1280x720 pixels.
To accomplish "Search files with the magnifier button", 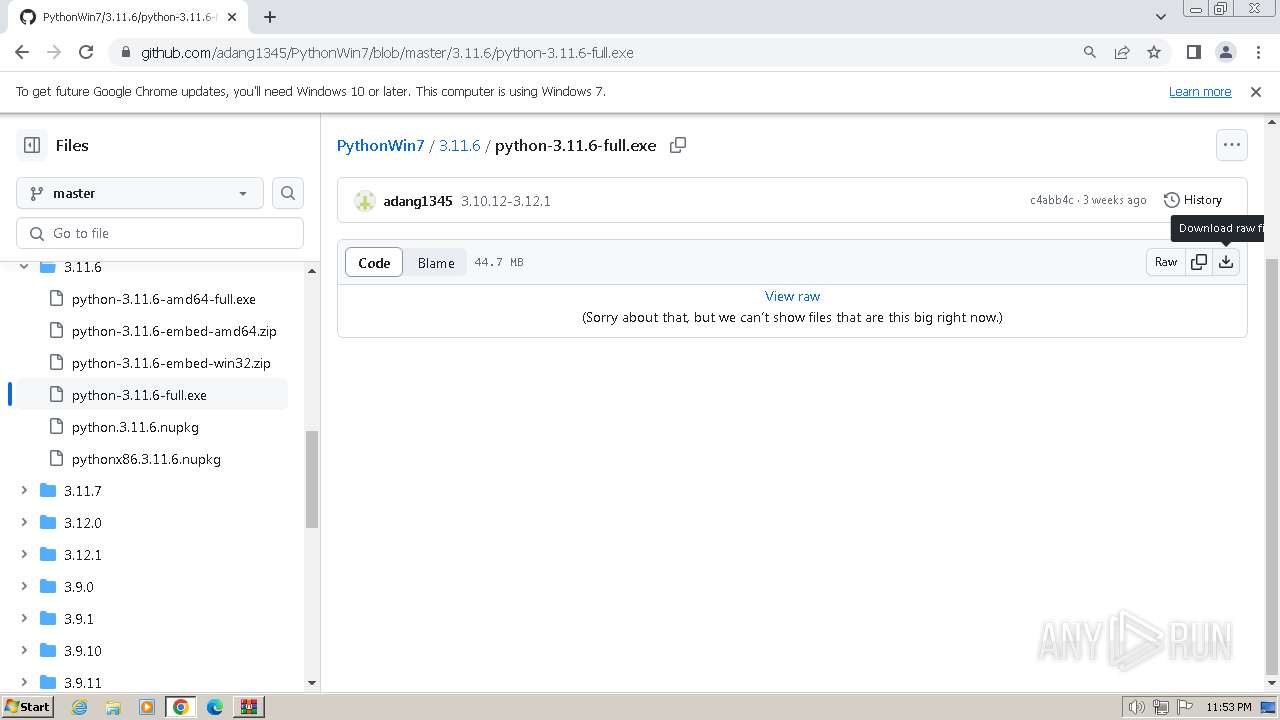I will pyautogui.click(x=288, y=193).
